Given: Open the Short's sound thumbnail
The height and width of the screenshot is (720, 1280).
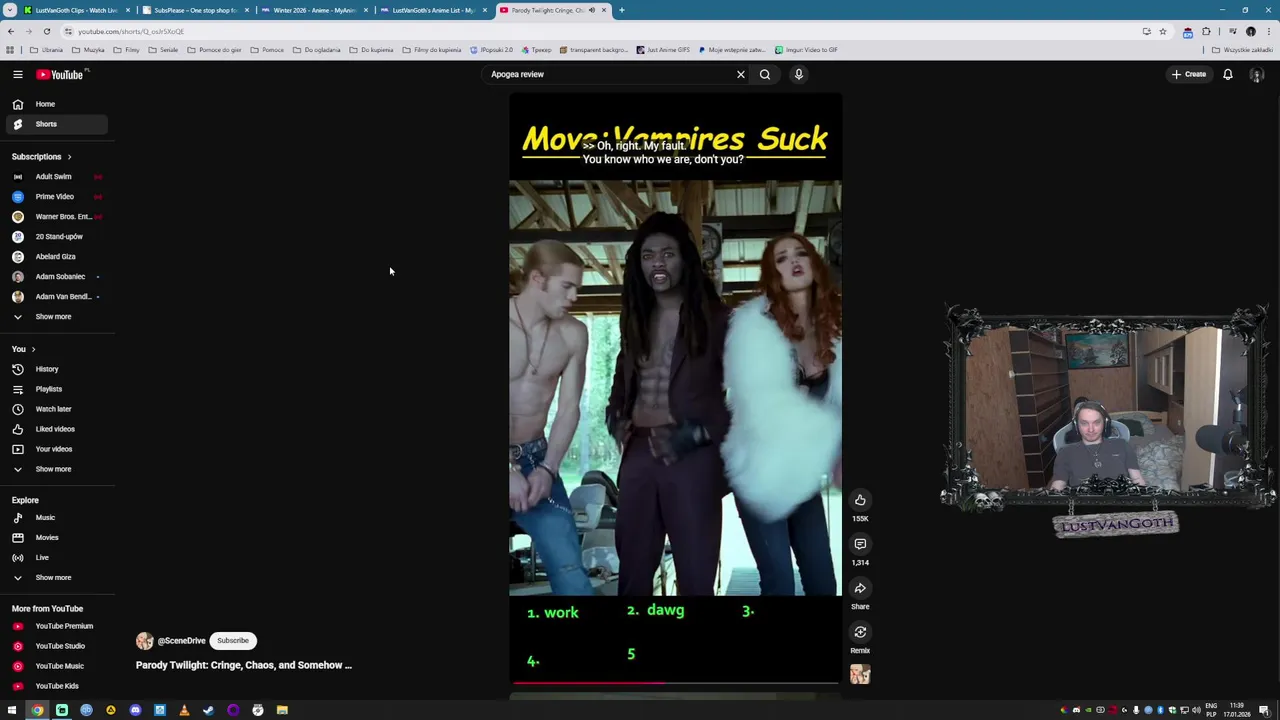Looking at the screenshot, I should [860, 674].
